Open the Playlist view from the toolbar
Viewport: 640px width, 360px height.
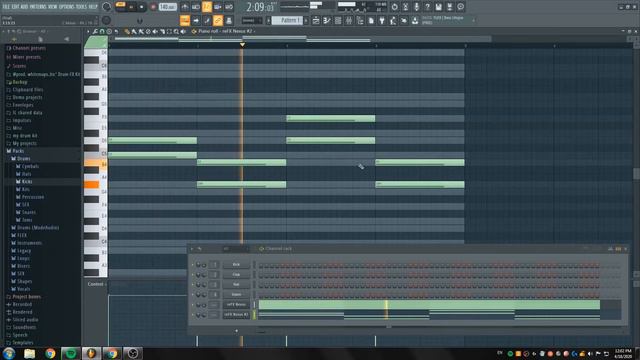point(316,20)
